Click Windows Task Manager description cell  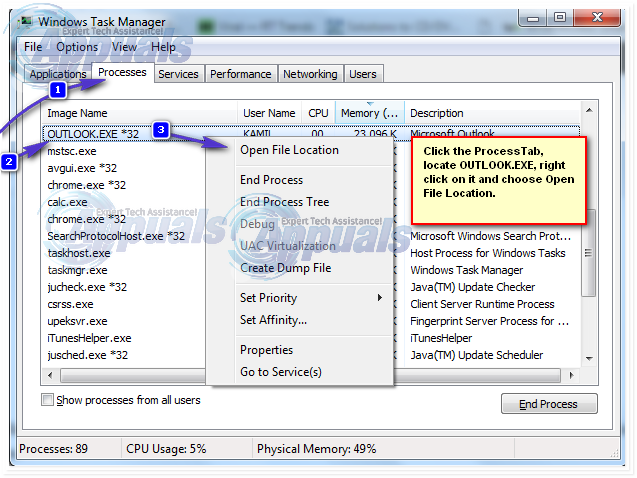[466, 270]
